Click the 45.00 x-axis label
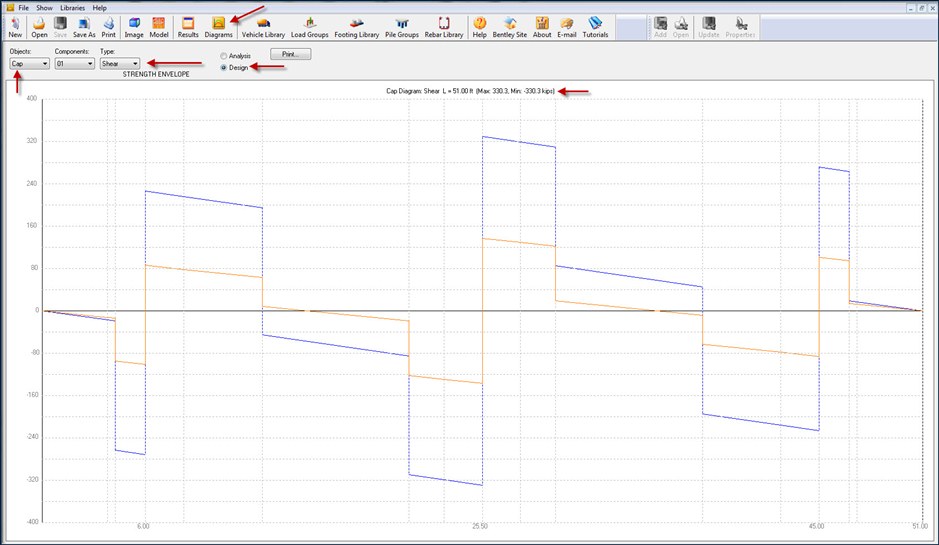Image resolution: width=939 pixels, height=545 pixels. [x=816, y=526]
